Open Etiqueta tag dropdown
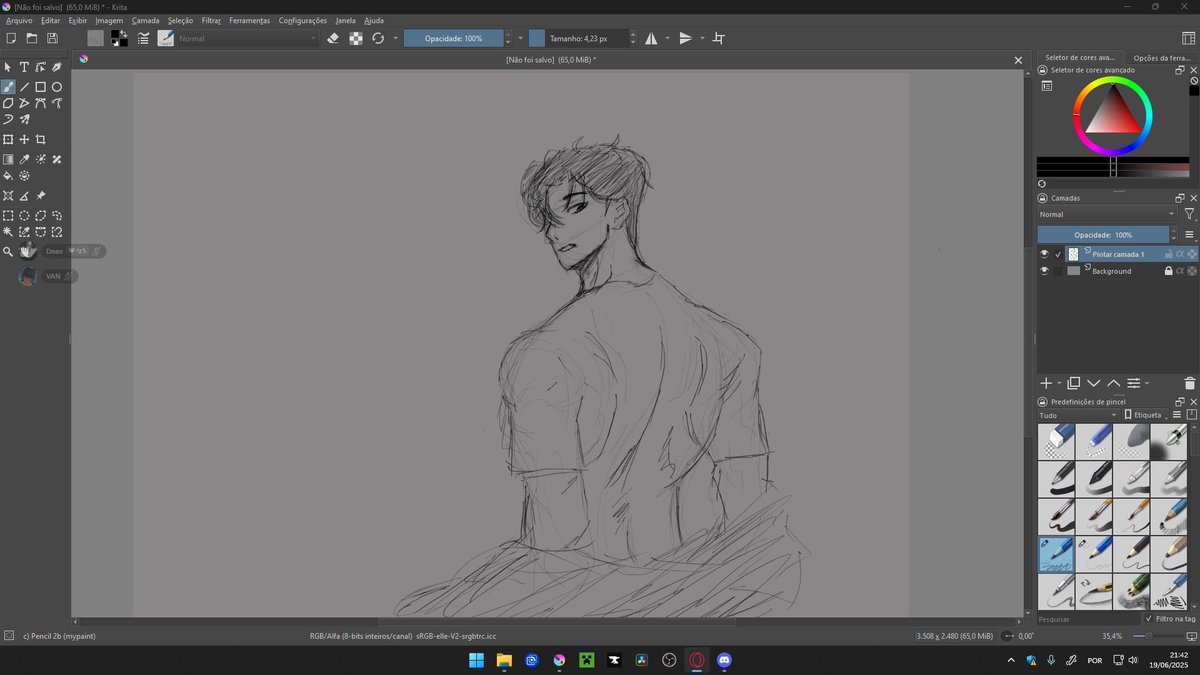The height and width of the screenshot is (675, 1200). 1145,414
